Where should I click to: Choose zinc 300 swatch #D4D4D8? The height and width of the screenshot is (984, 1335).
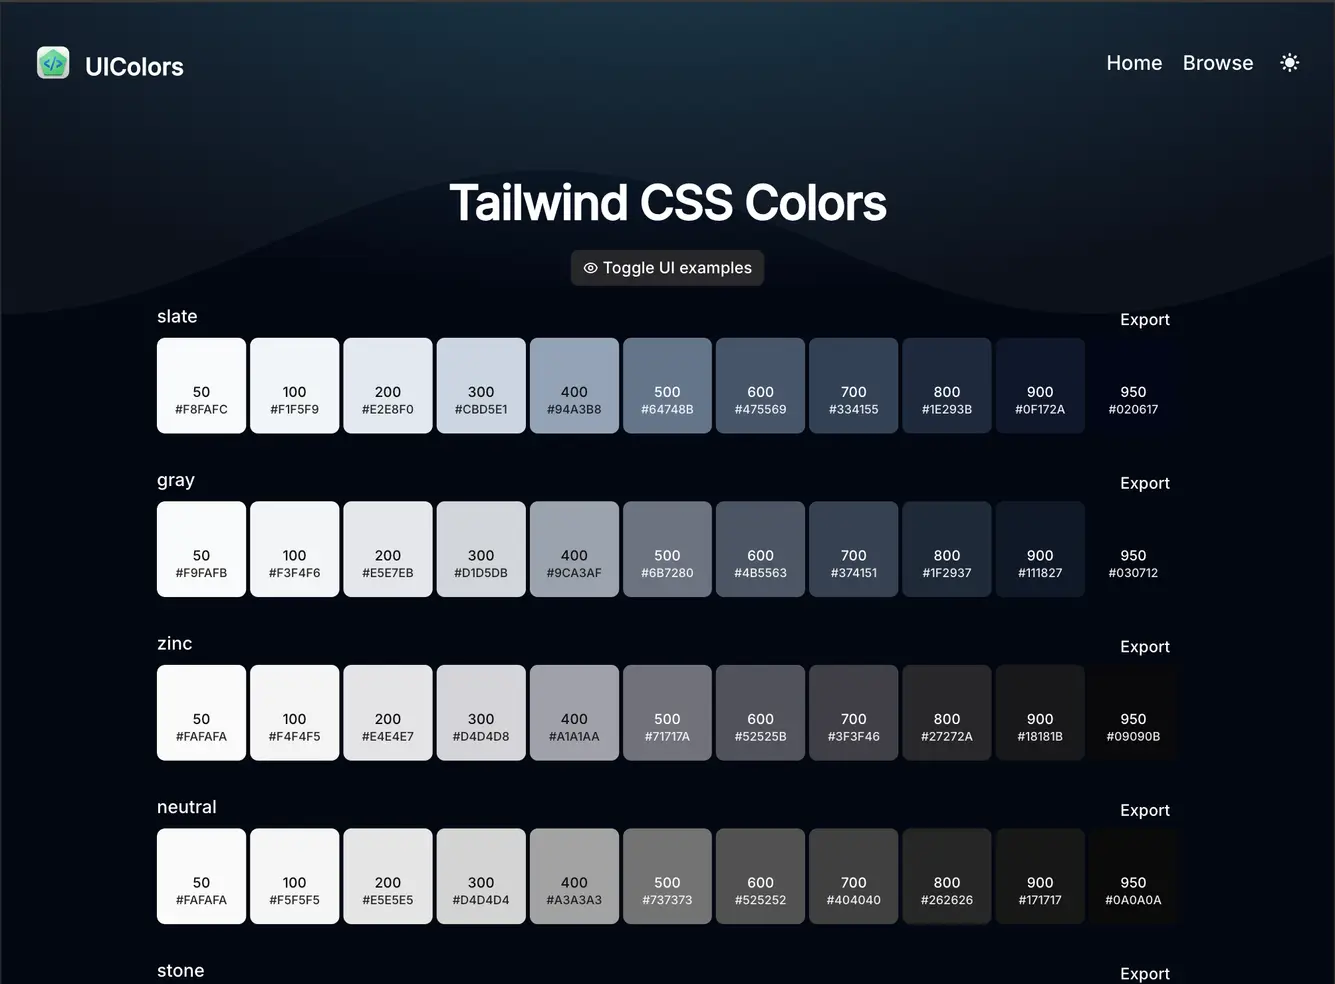pos(481,713)
